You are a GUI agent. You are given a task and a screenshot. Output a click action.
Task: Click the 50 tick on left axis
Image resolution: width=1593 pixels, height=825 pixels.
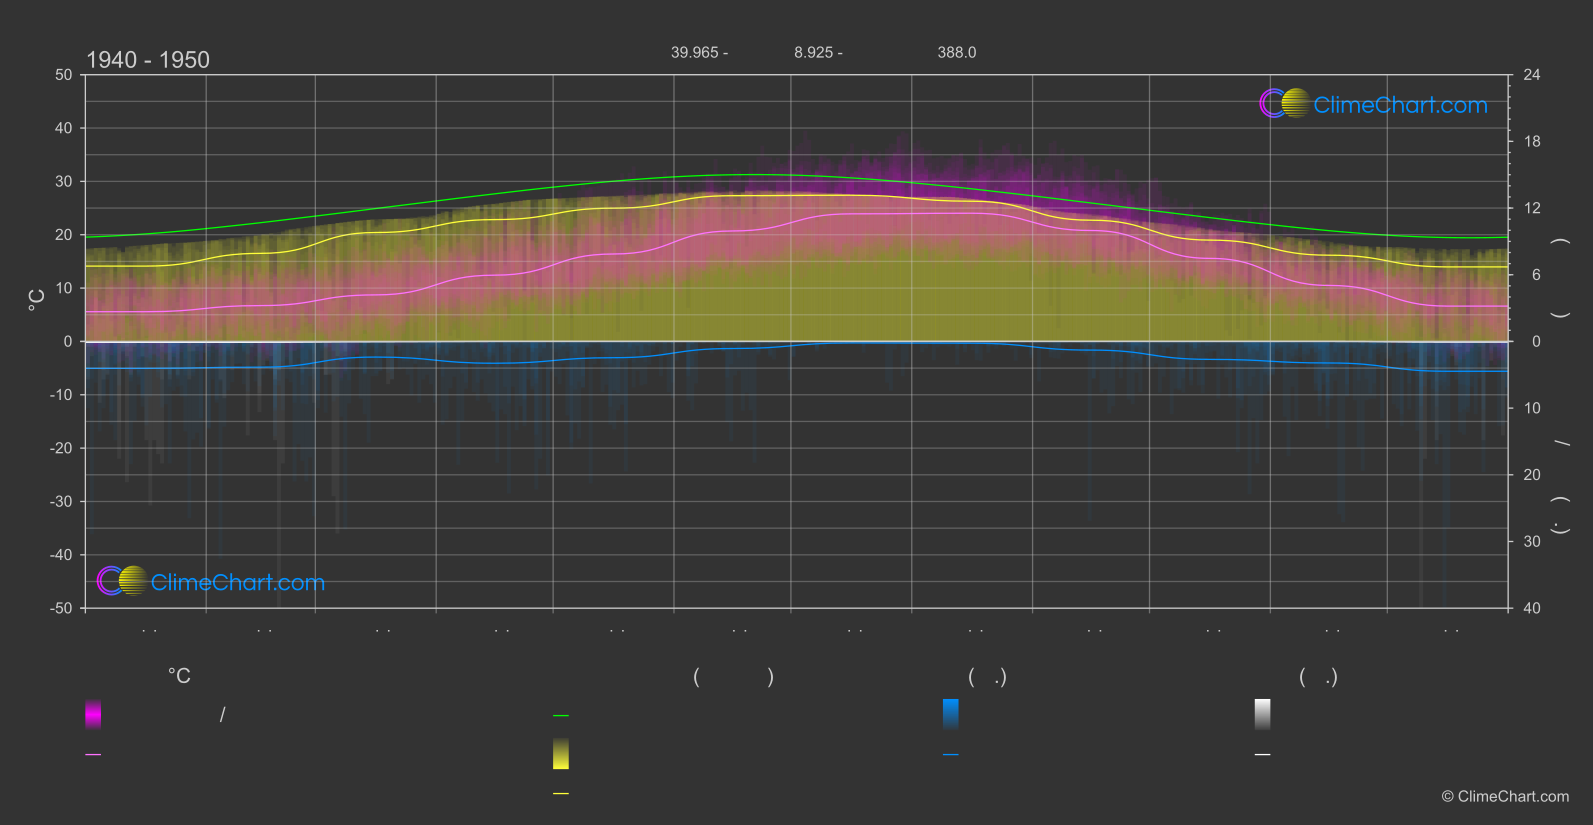click(x=64, y=75)
